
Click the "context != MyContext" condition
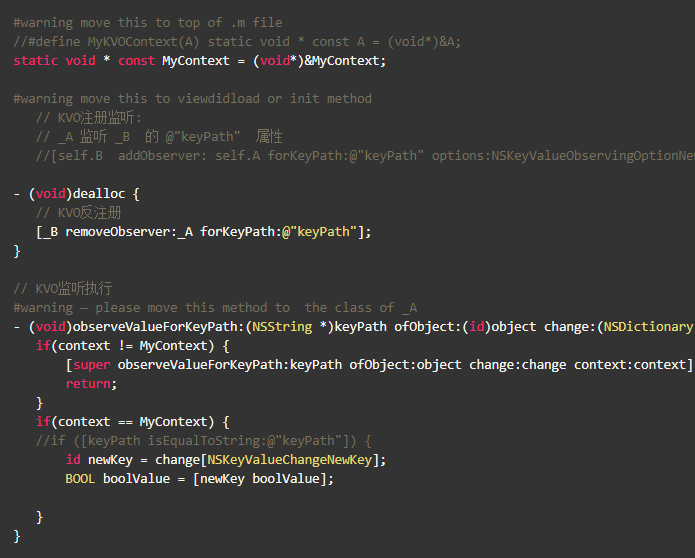(x=135, y=345)
